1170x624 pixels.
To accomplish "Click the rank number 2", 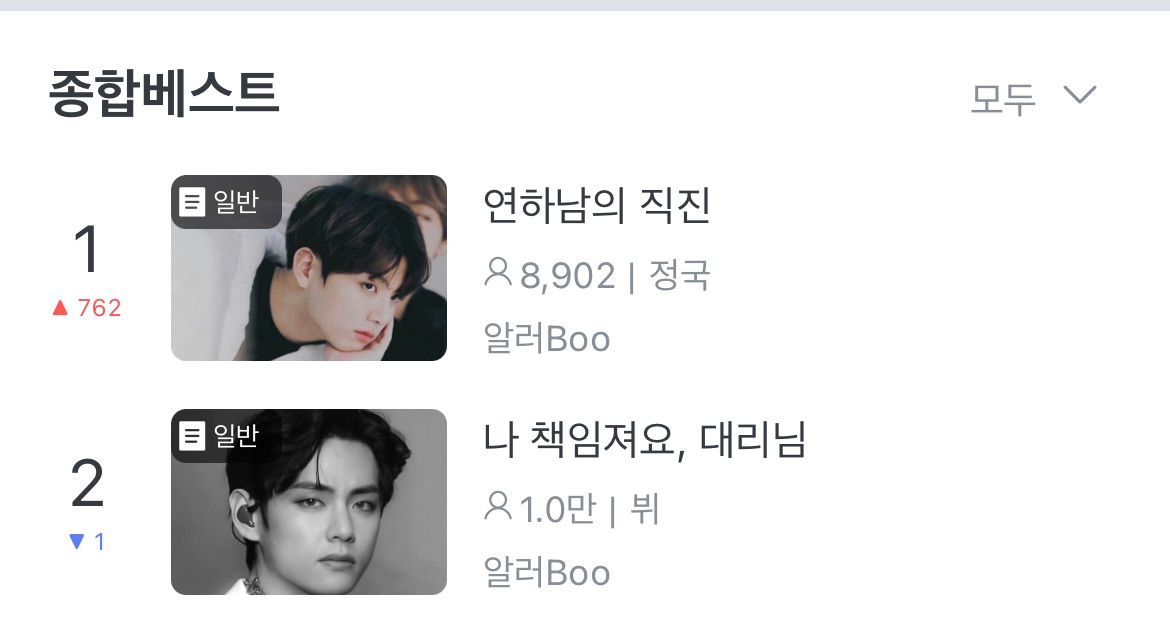I will click(x=87, y=483).
